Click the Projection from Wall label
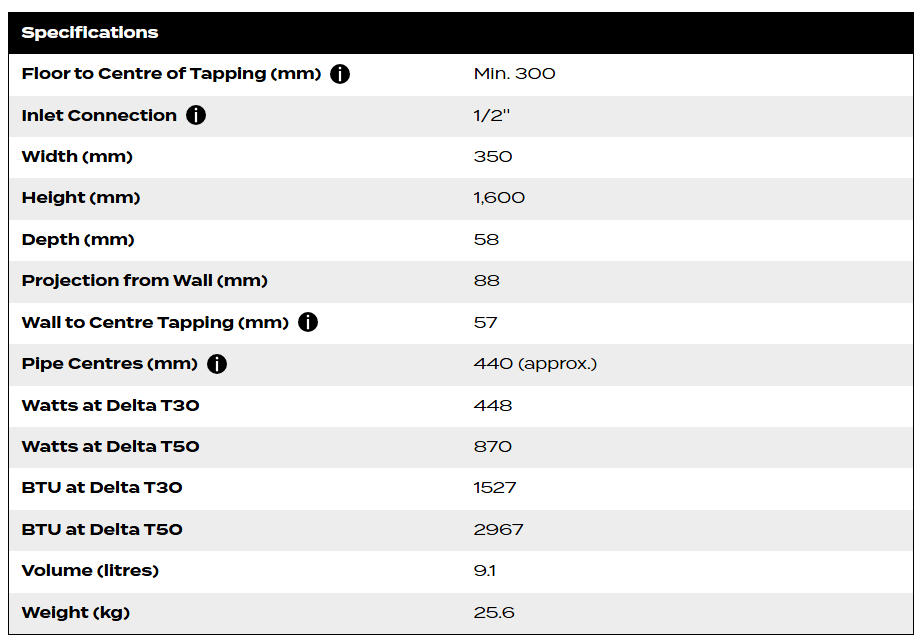922x643 pixels. pyautogui.click(x=145, y=281)
